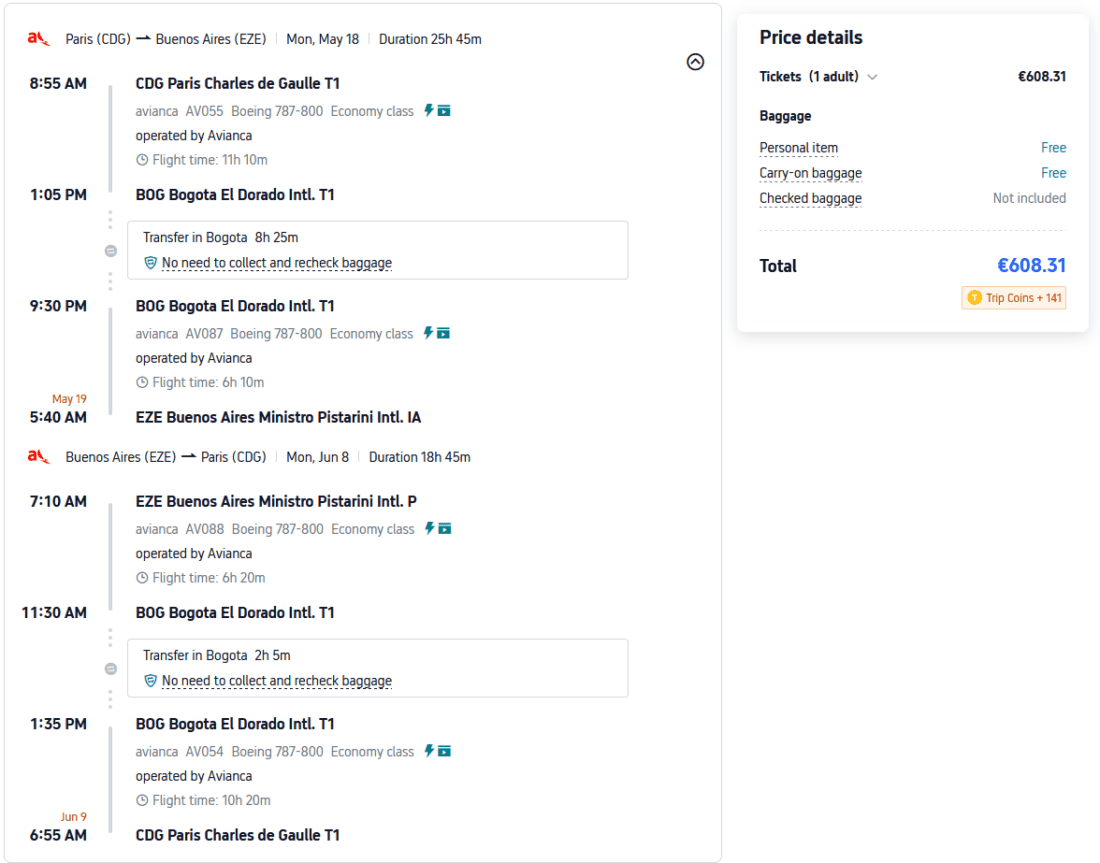Click the clock icon beside Flight time 11h 10m
The height and width of the screenshot is (863, 1100).
pos(142,160)
